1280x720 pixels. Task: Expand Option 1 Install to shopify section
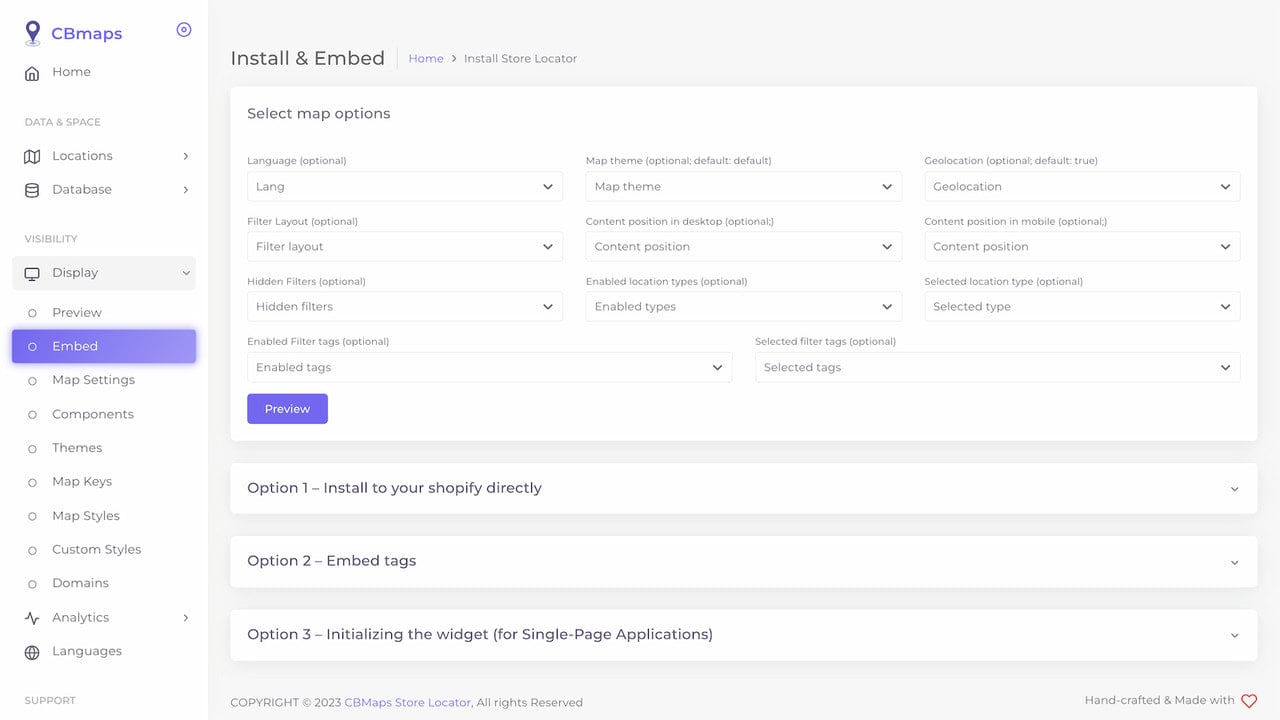(x=743, y=488)
